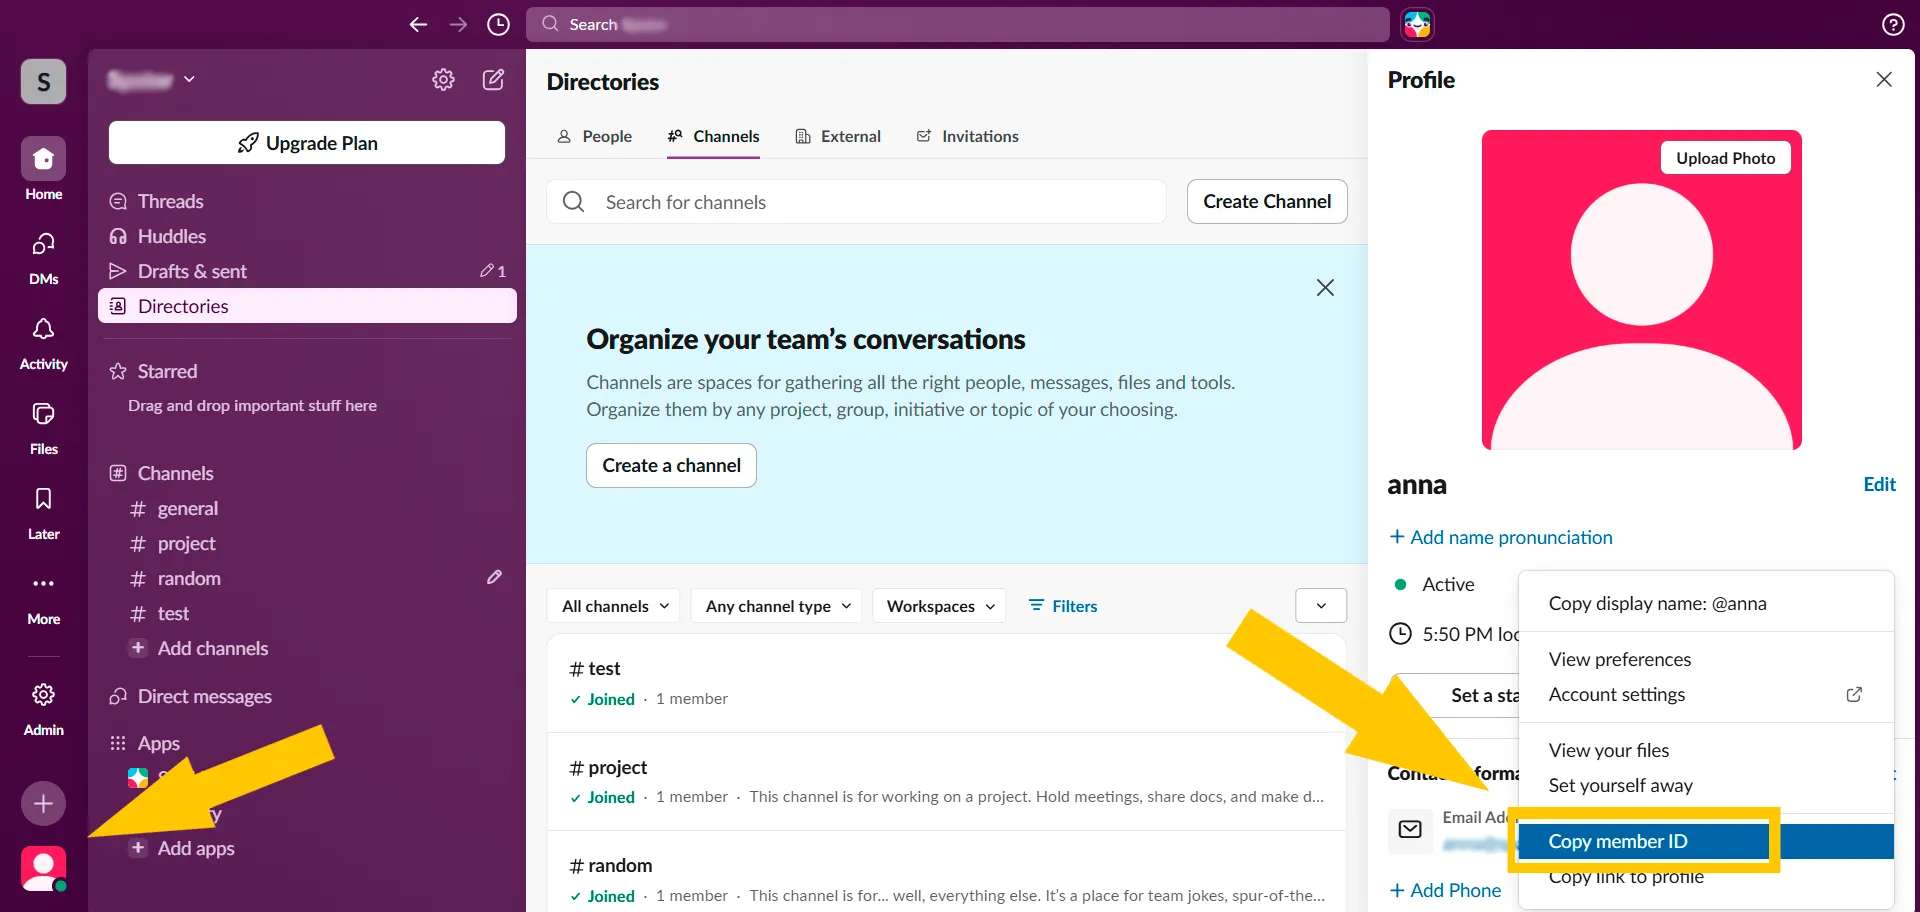The height and width of the screenshot is (912, 1920).
Task: Start a new message with compose icon
Action: (493, 79)
